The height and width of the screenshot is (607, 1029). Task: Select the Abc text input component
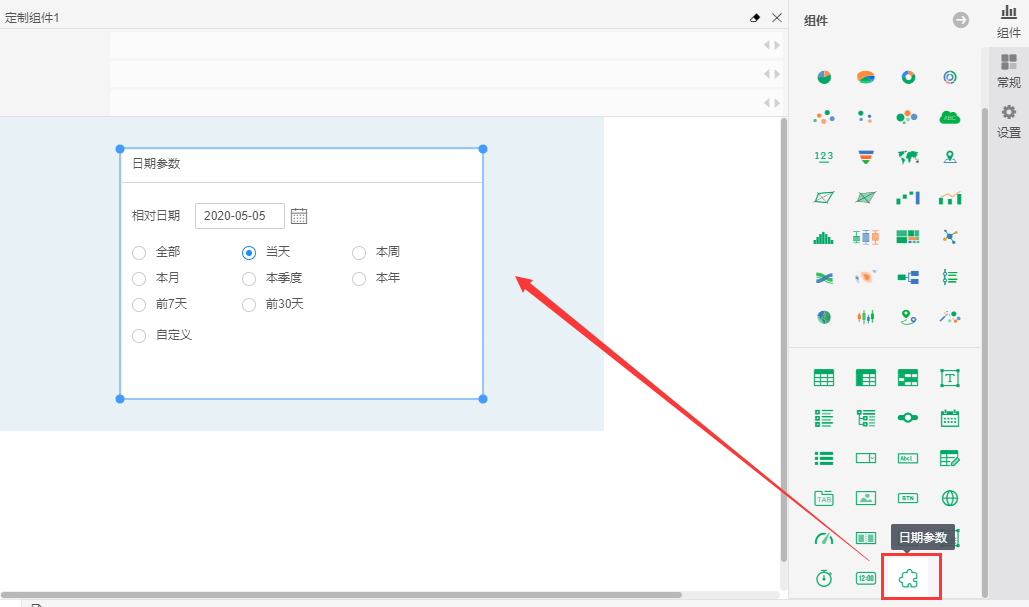(908, 458)
